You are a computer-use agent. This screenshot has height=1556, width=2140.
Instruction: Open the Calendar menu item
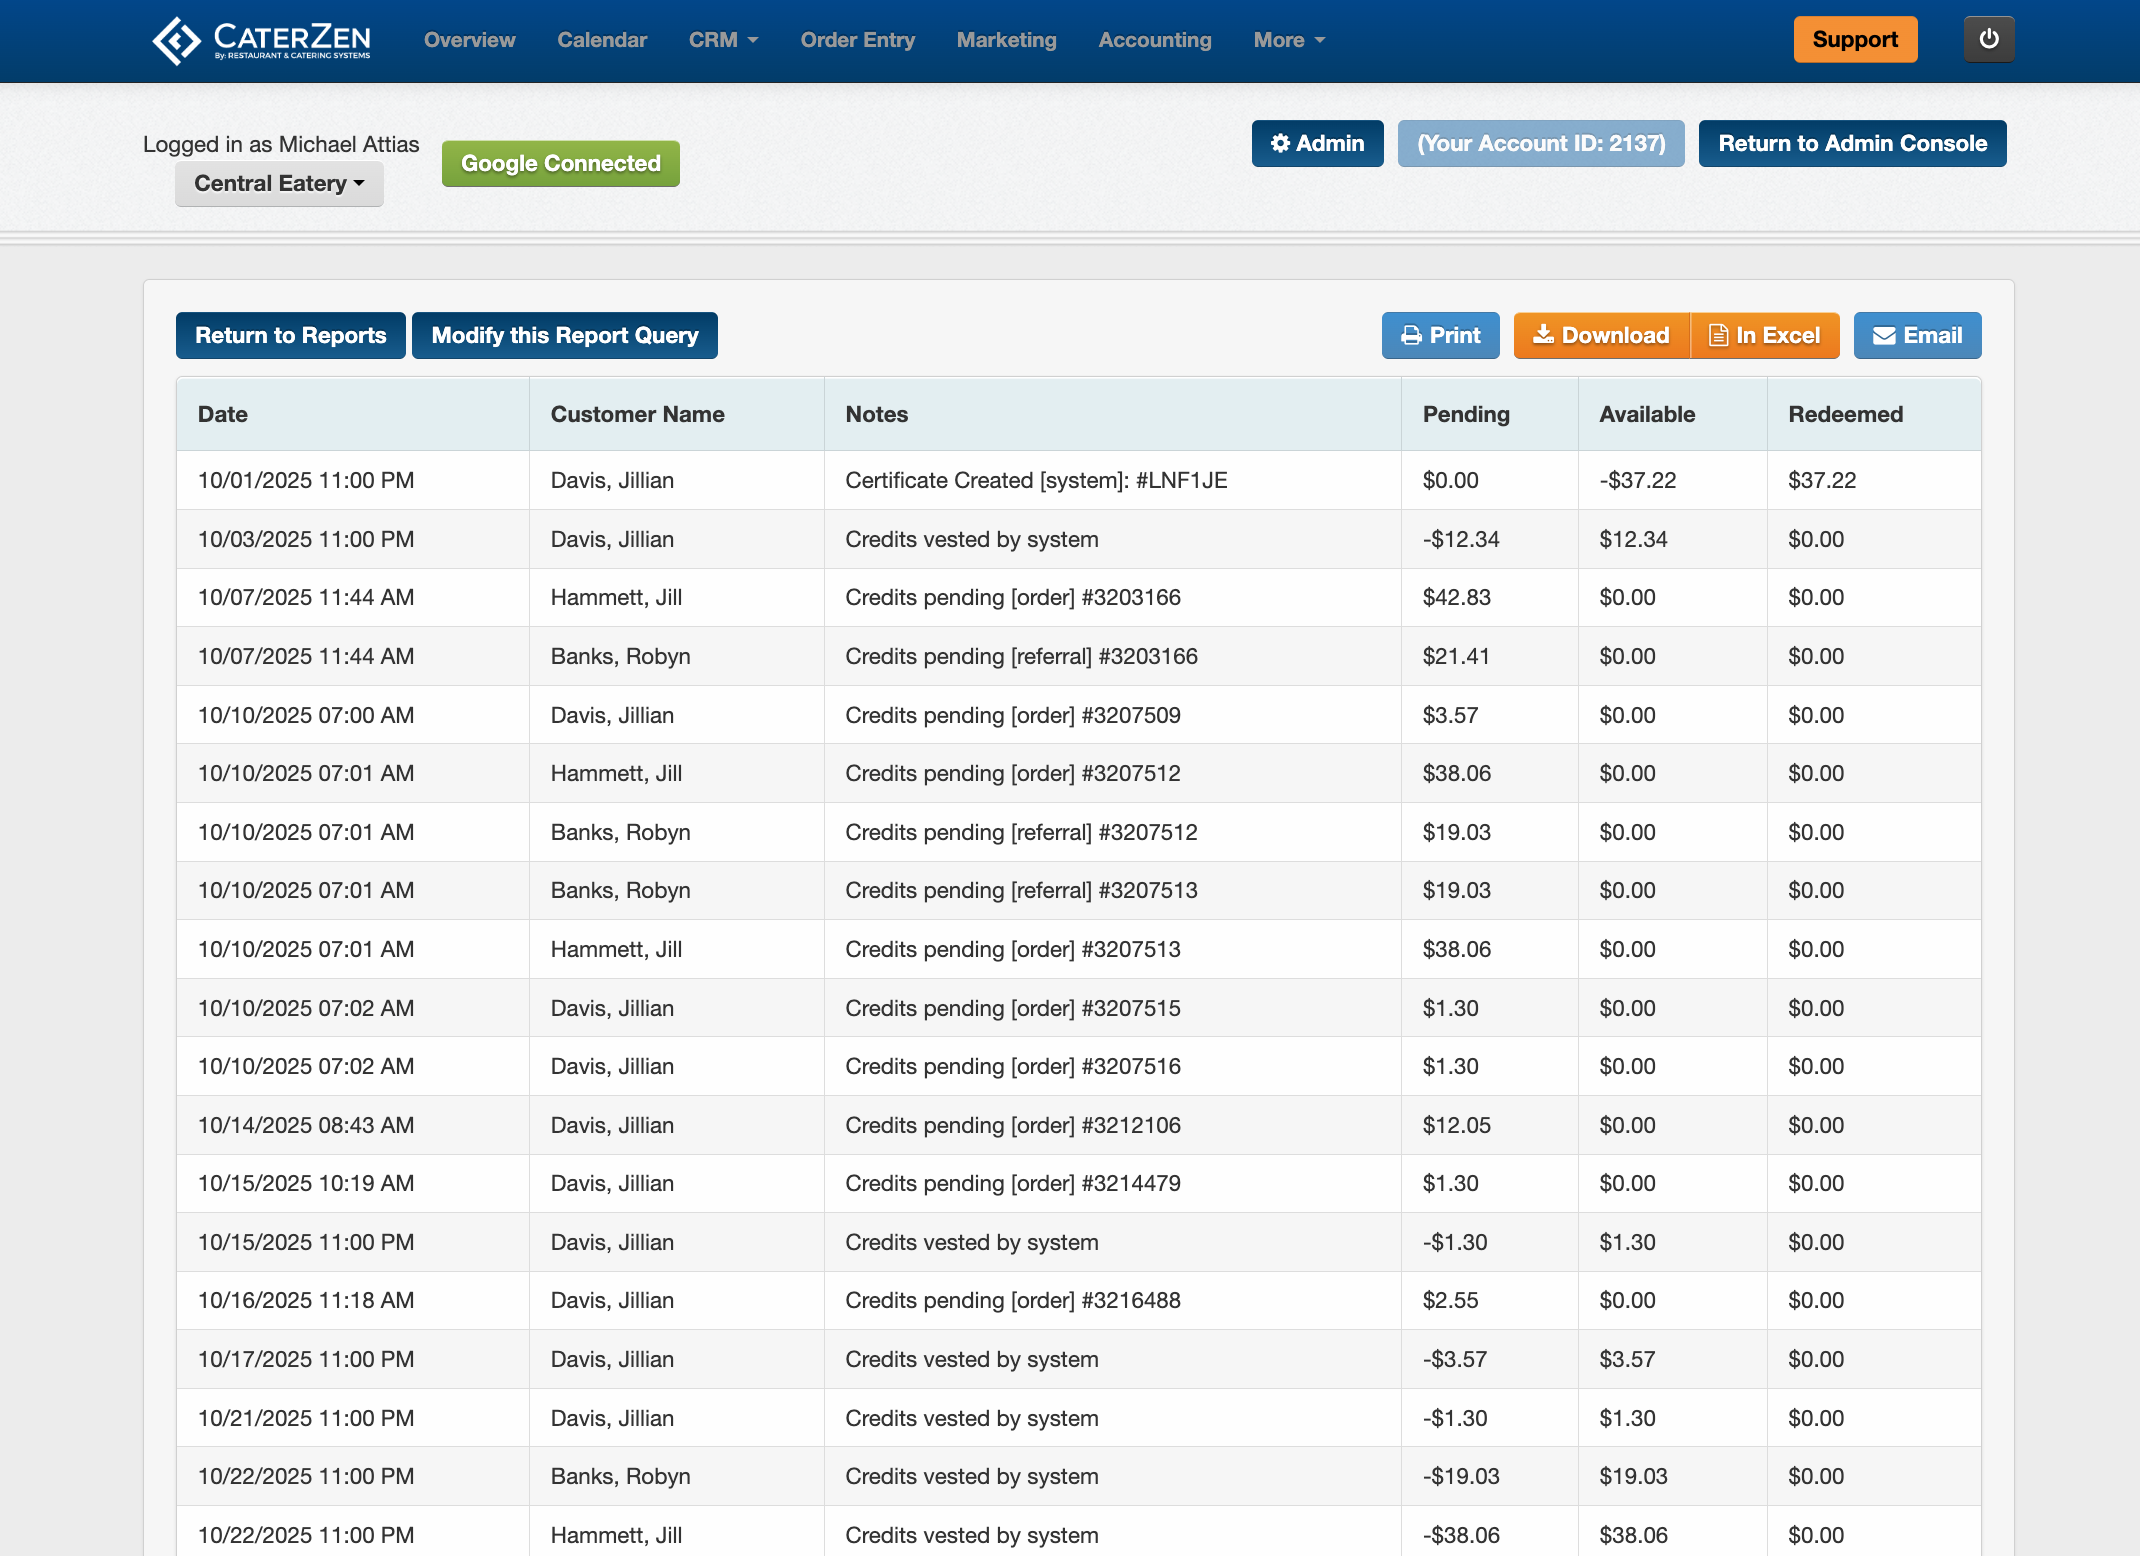click(602, 41)
